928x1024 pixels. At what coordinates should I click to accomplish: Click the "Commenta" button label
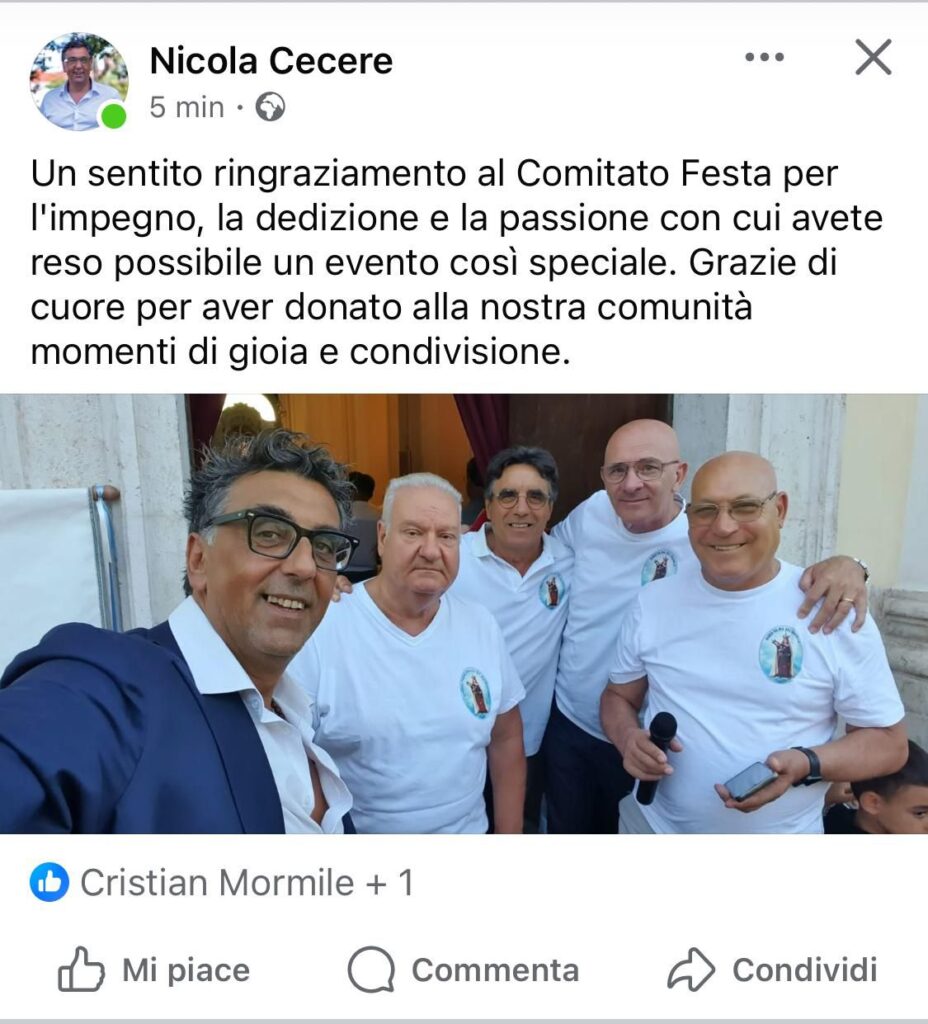(495, 970)
